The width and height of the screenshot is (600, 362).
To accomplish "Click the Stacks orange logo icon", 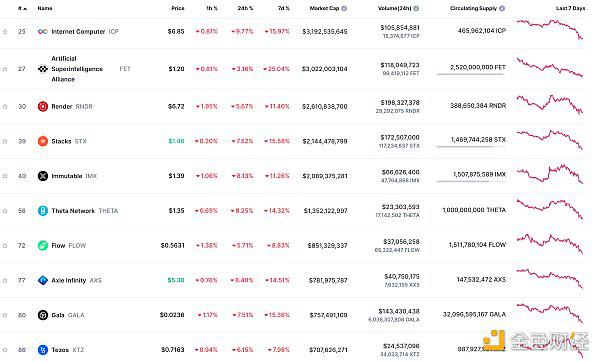I will coord(42,141).
